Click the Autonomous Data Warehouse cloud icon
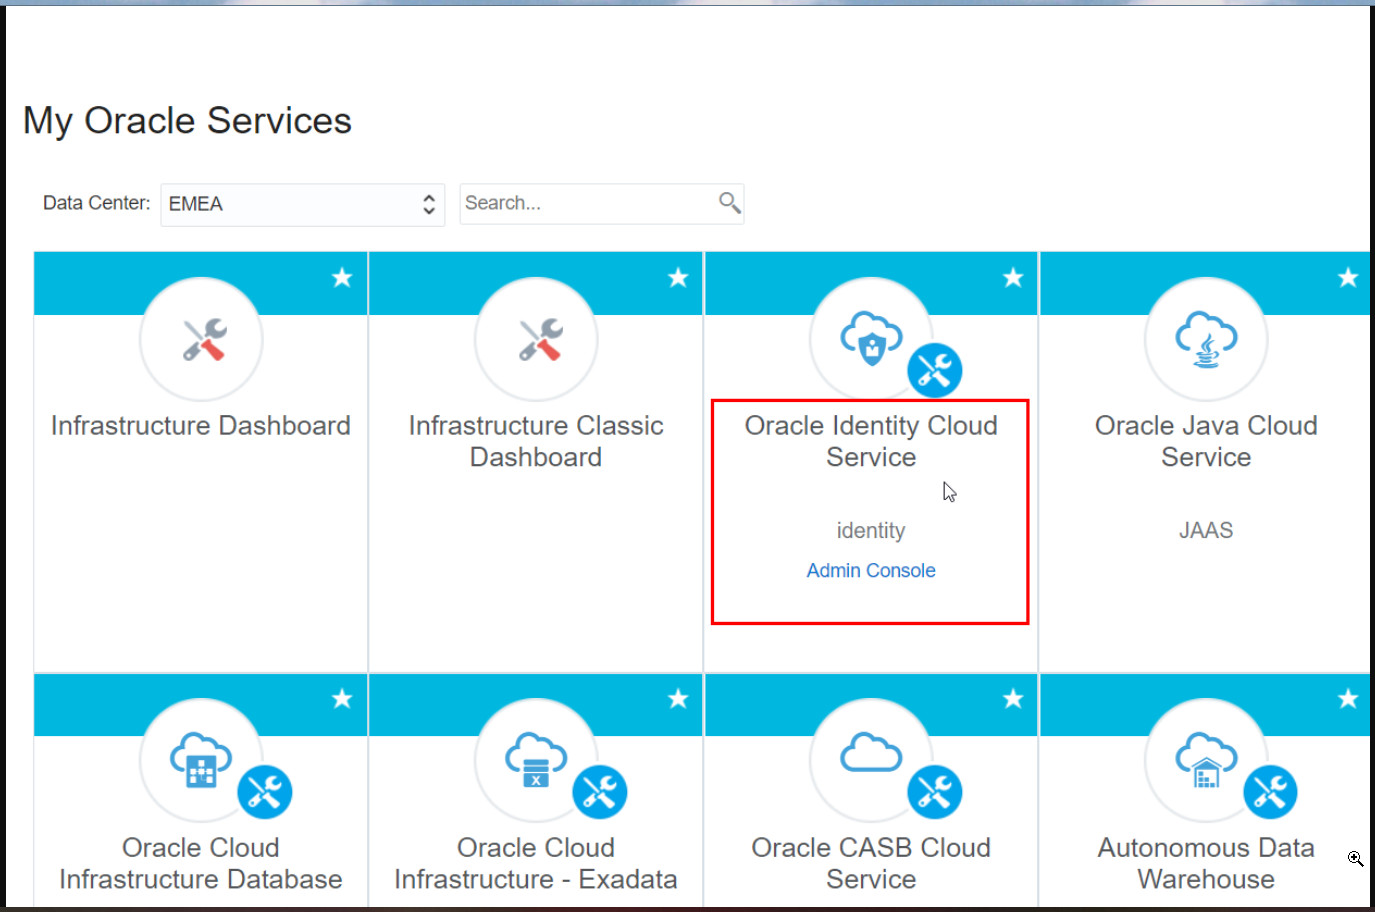 pyautogui.click(x=1206, y=760)
